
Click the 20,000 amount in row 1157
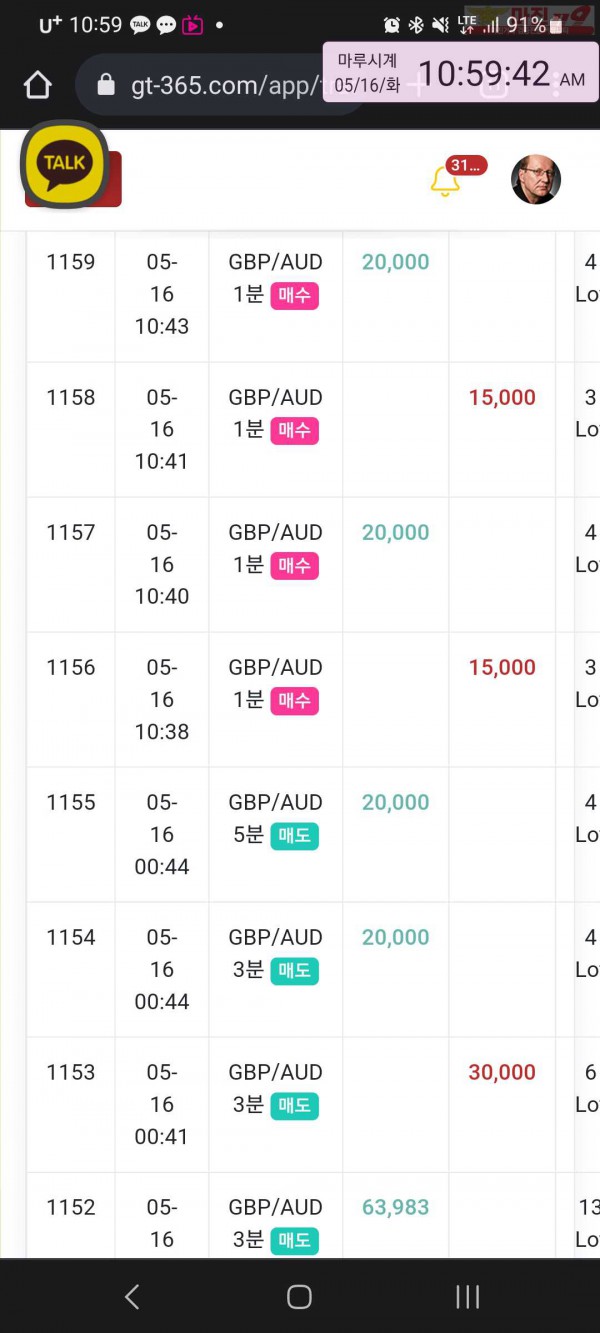click(396, 533)
